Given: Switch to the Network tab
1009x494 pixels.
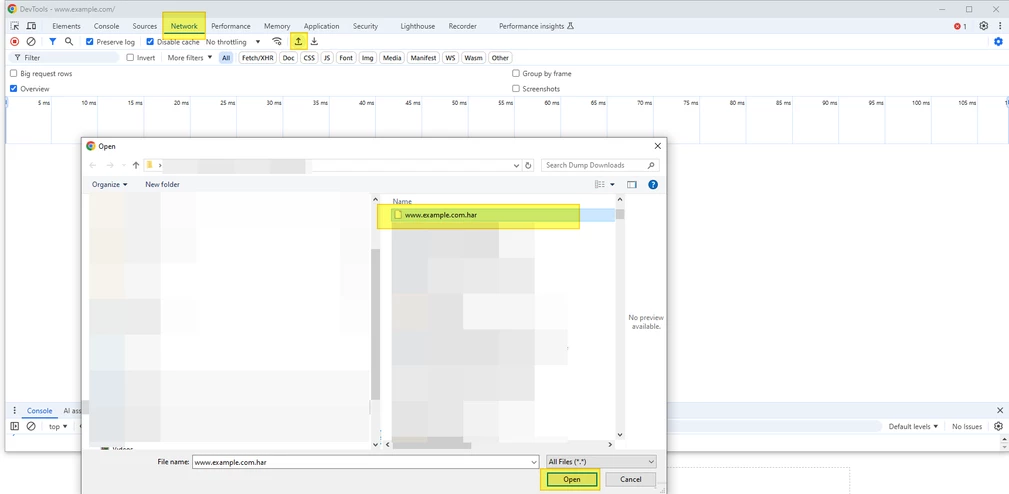Looking at the screenshot, I should click(x=184, y=26).
